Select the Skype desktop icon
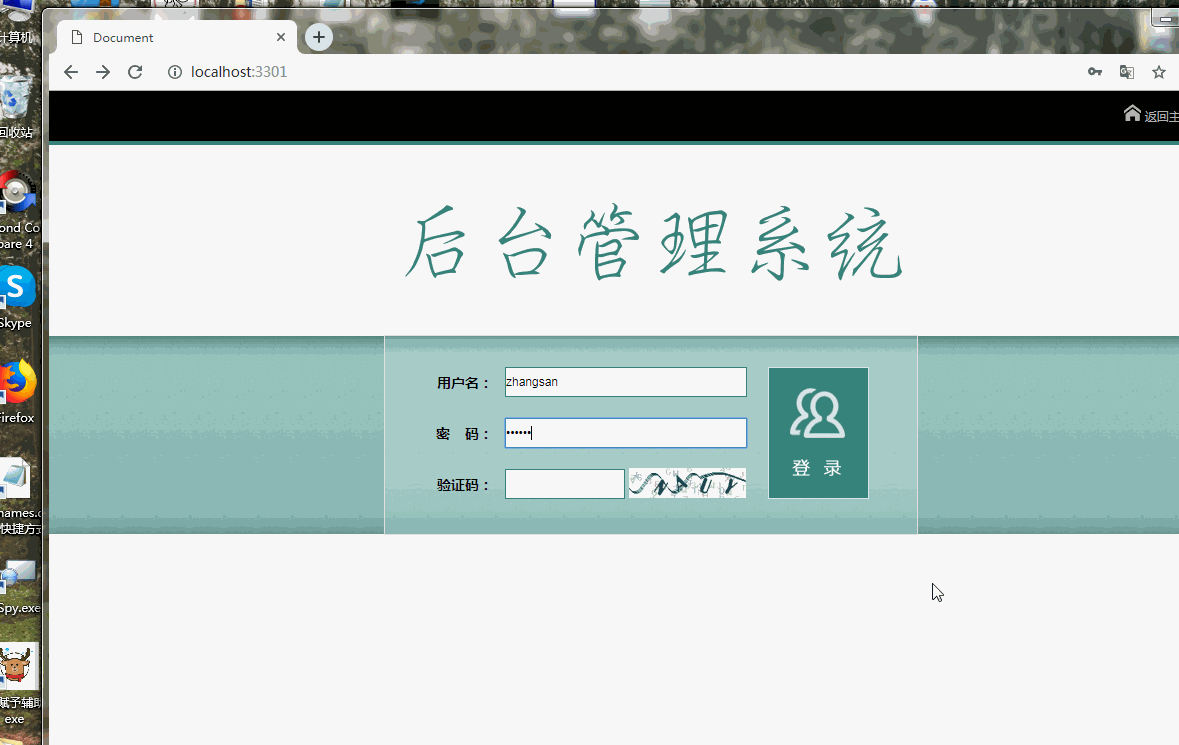The width and height of the screenshot is (1179, 745). pos(17,298)
